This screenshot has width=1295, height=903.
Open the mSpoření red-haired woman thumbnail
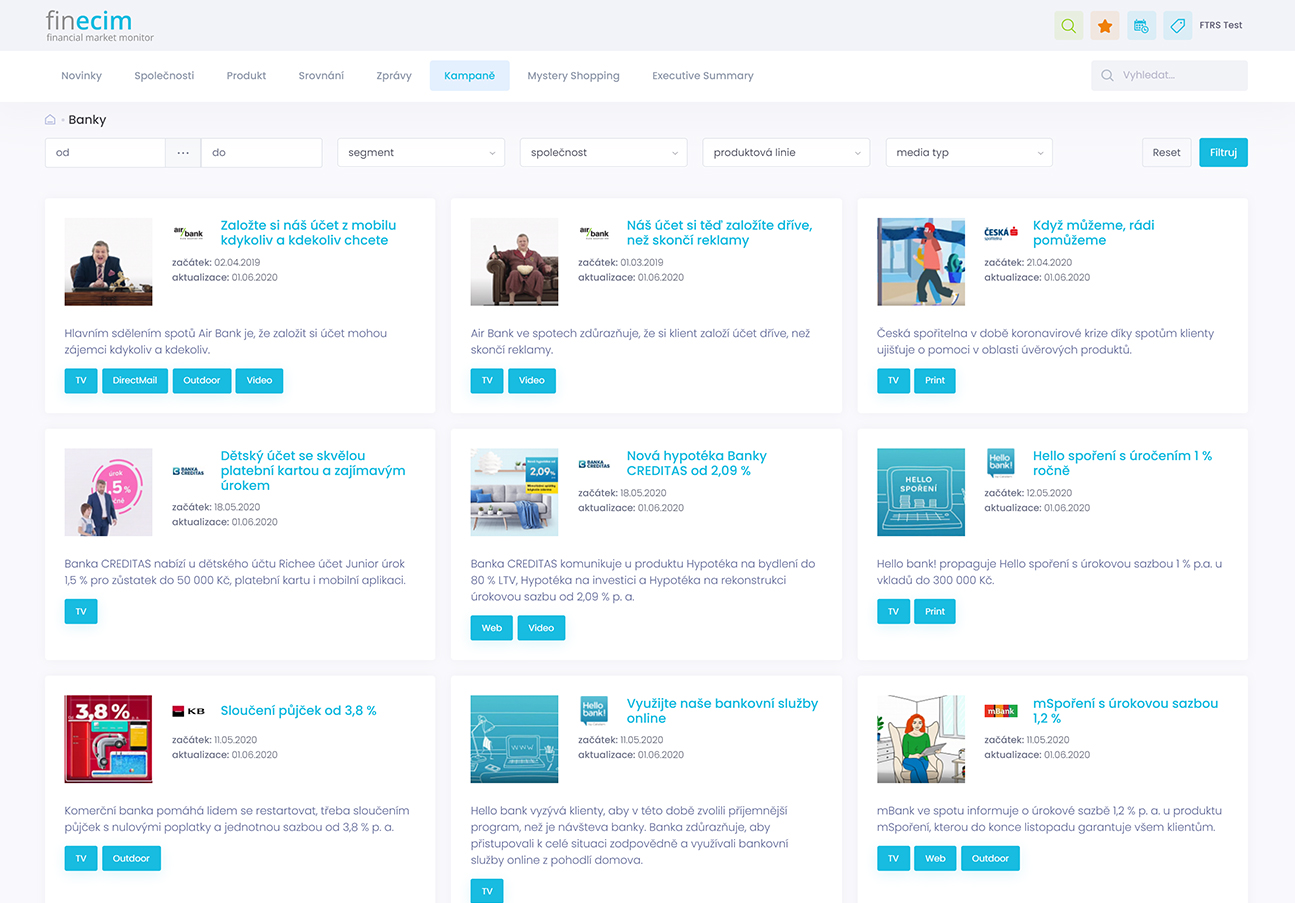(x=921, y=739)
